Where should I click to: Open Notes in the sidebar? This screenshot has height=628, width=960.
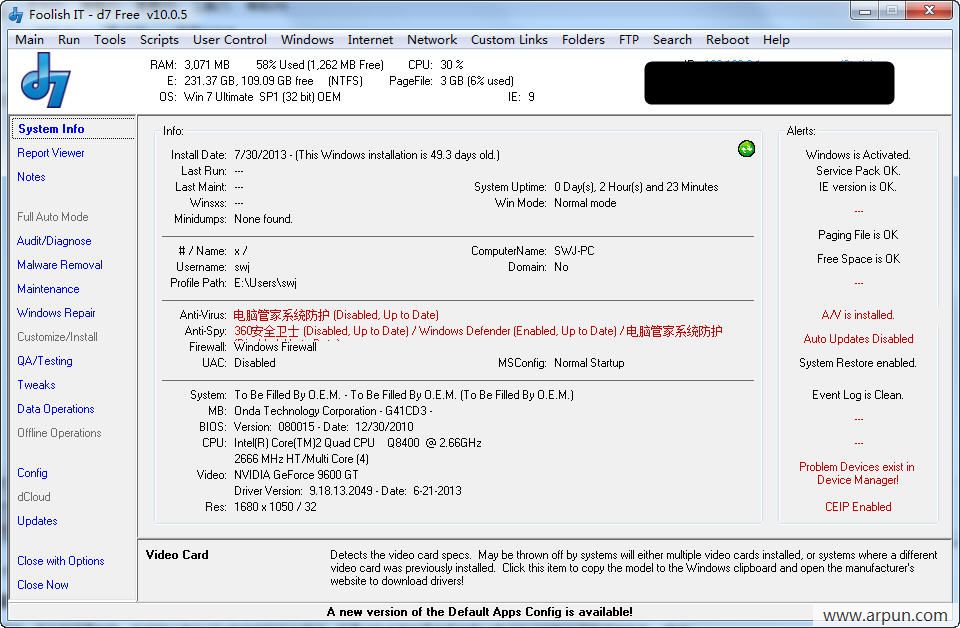coord(31,177)
